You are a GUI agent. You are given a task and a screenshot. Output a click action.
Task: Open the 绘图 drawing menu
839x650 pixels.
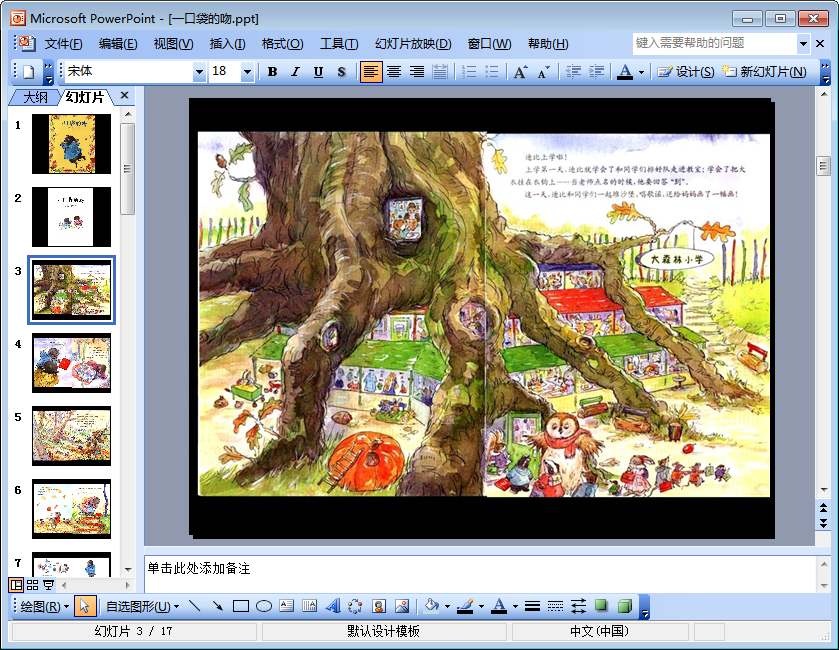44,606
